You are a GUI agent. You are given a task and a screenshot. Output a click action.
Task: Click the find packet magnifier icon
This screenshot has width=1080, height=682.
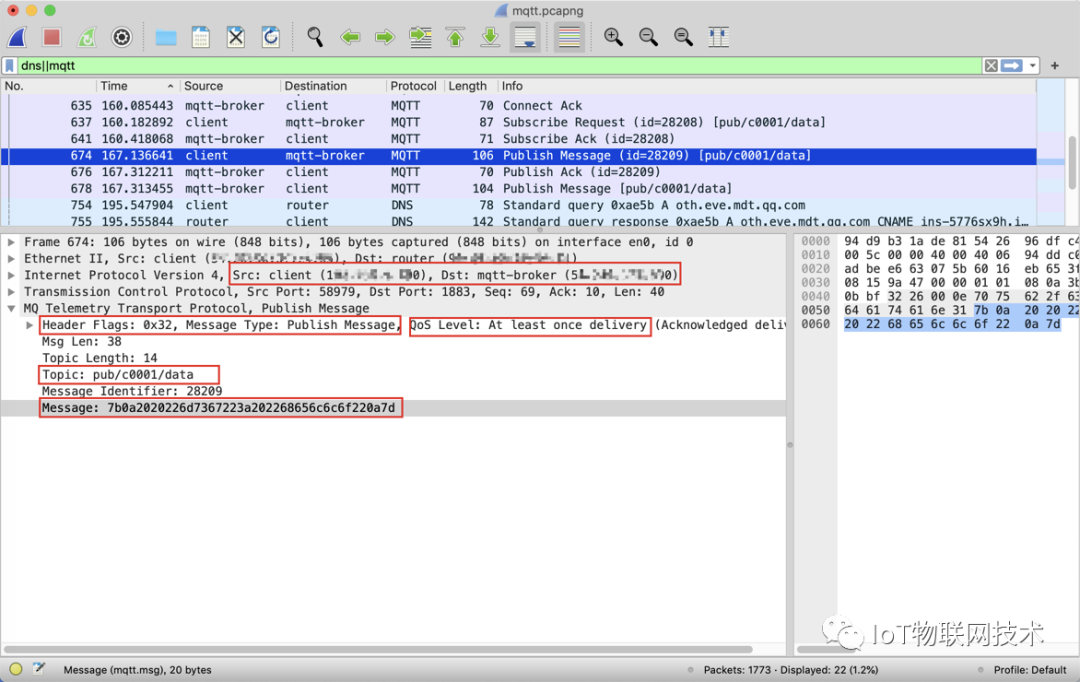pyautogui.click(x=315, y=37)
